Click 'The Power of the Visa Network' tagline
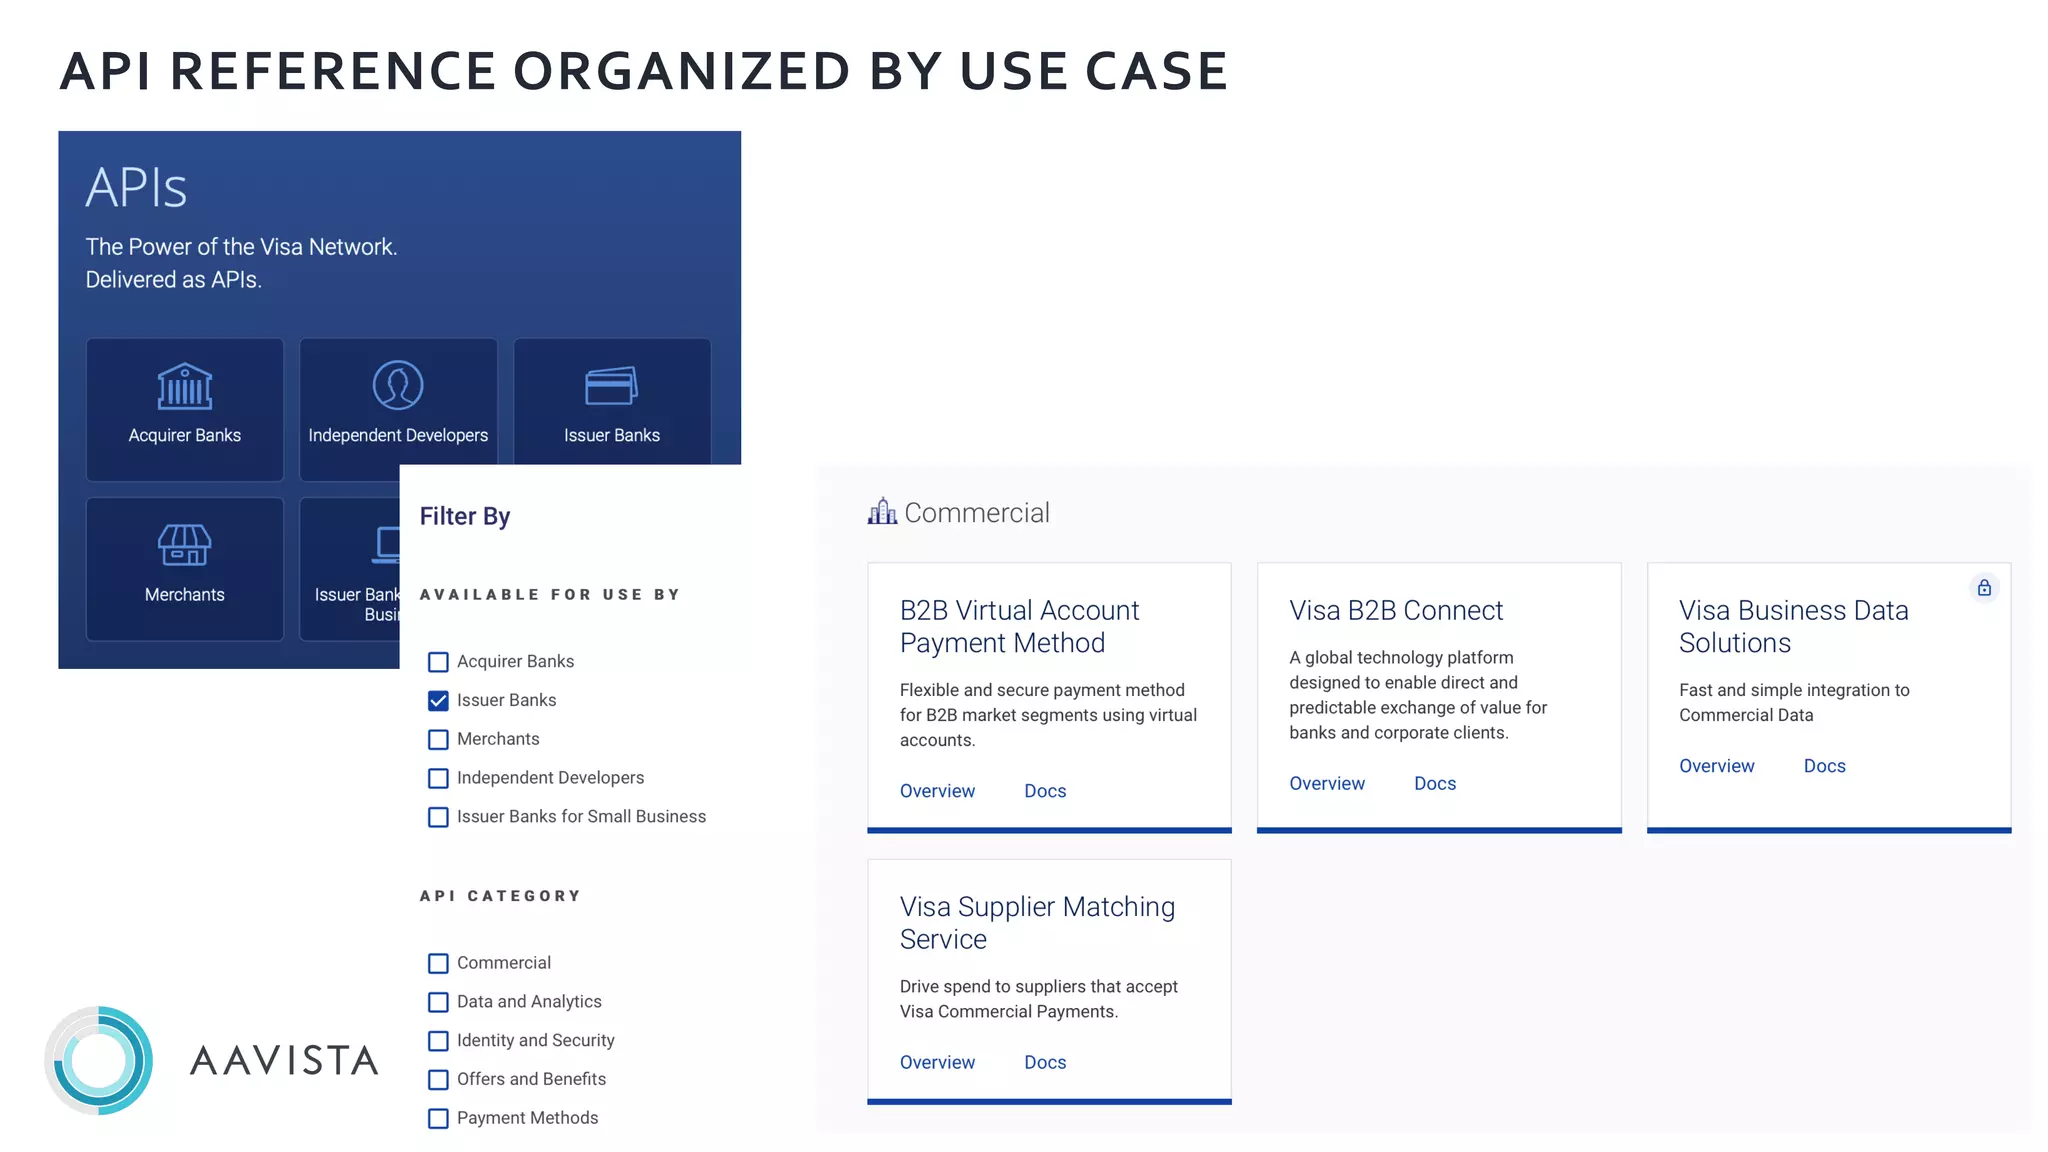Viewport: 2048px width, 1152px height. pos(241,247)
